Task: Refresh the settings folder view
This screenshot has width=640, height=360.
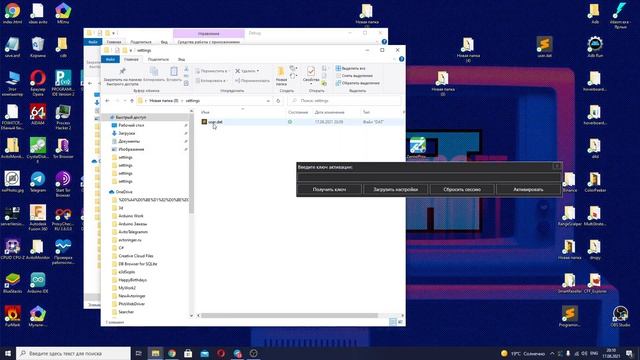Action: click(278, 100)
